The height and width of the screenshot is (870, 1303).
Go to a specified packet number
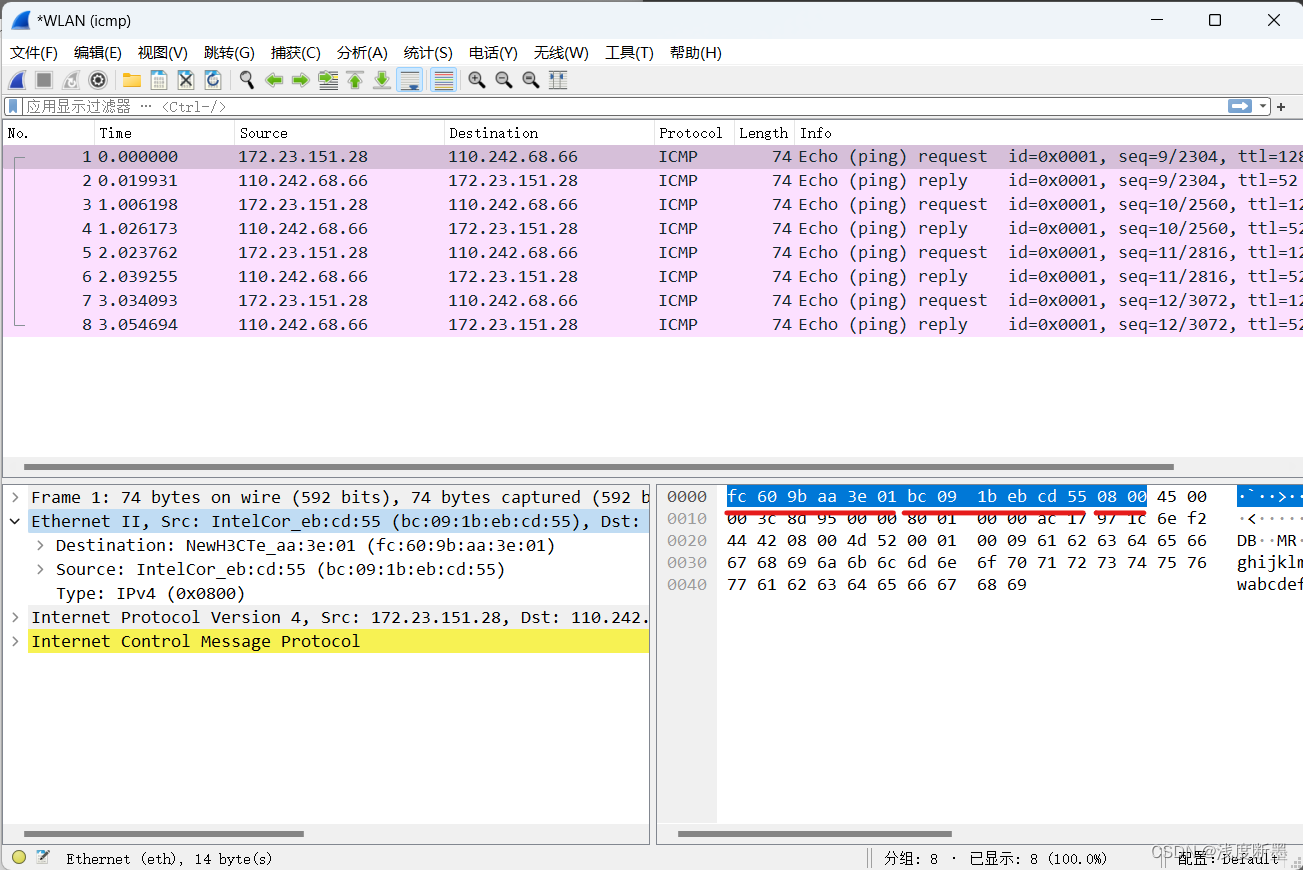328,80
